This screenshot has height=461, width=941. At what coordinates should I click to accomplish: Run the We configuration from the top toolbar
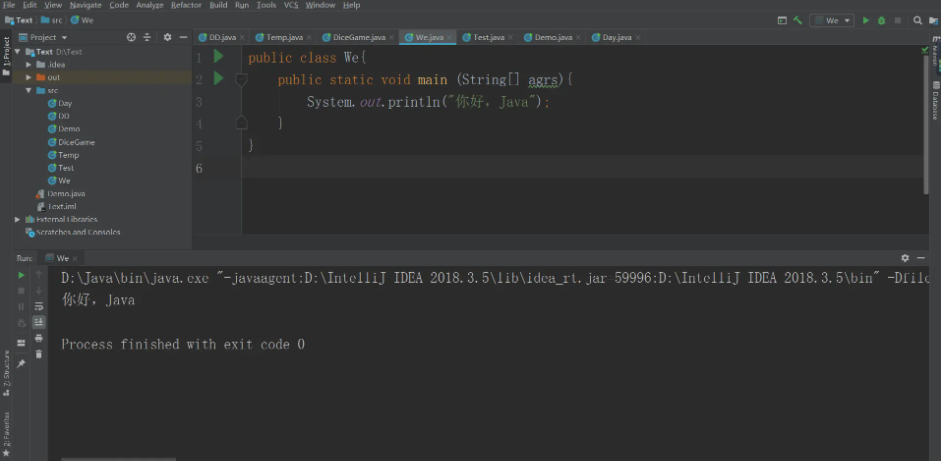click(865, 20)
